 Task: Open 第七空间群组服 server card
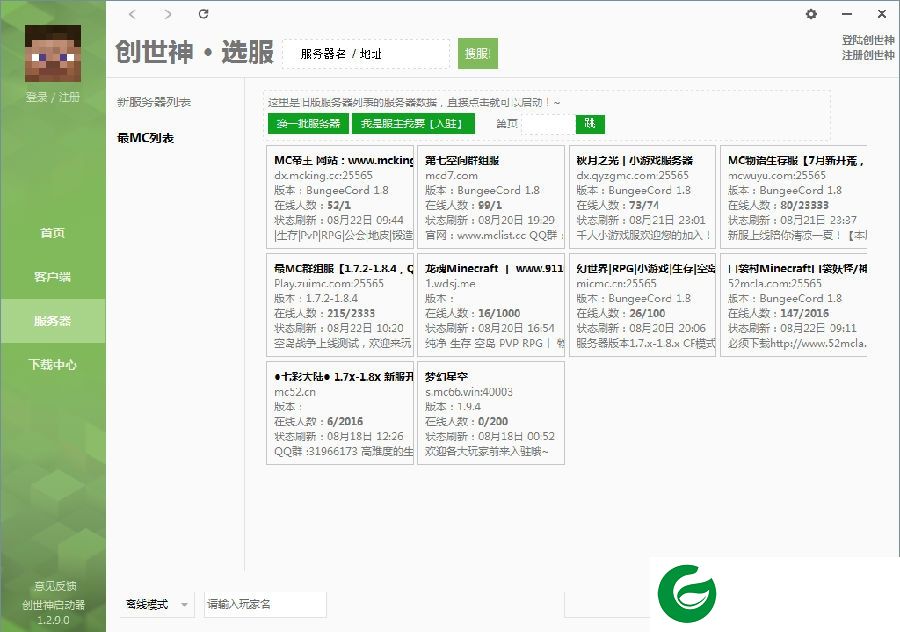click(x=491, y=197)
